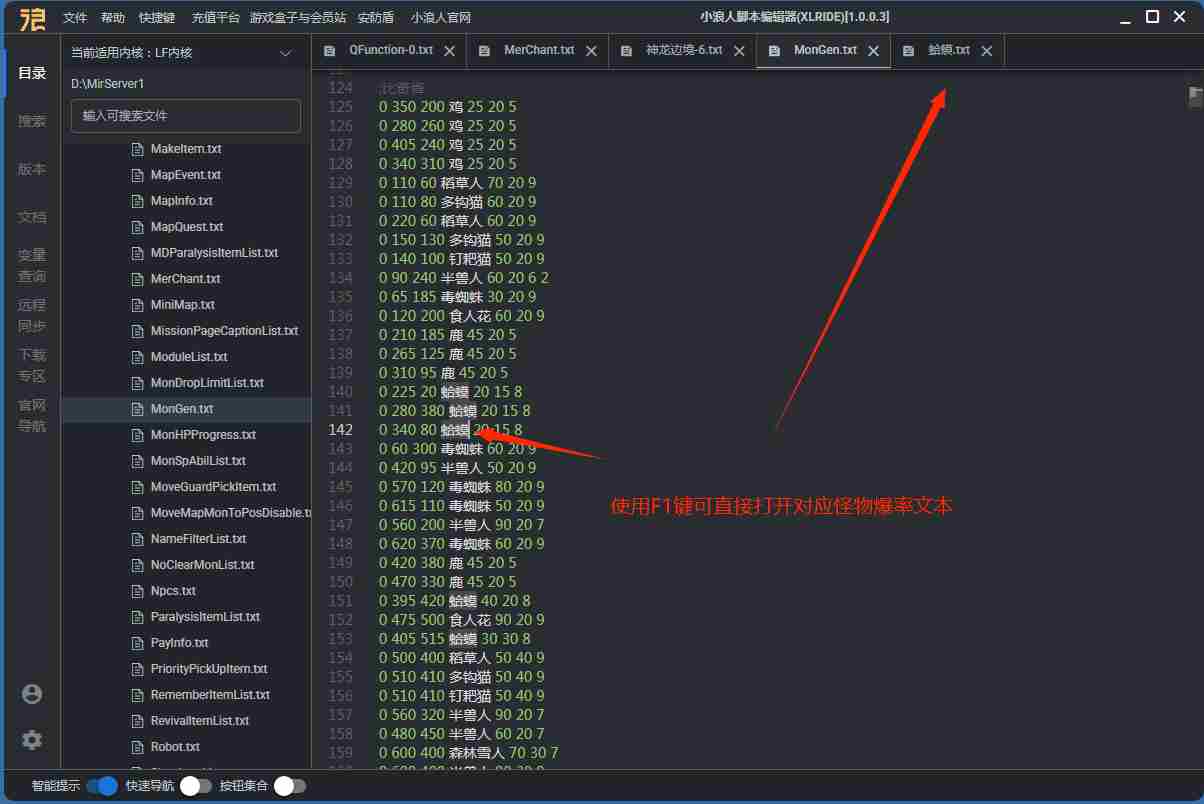Click the minimap thumbnail at editor top right
The width and height of the screenshot is (1204, 804).
[1195, 96]
